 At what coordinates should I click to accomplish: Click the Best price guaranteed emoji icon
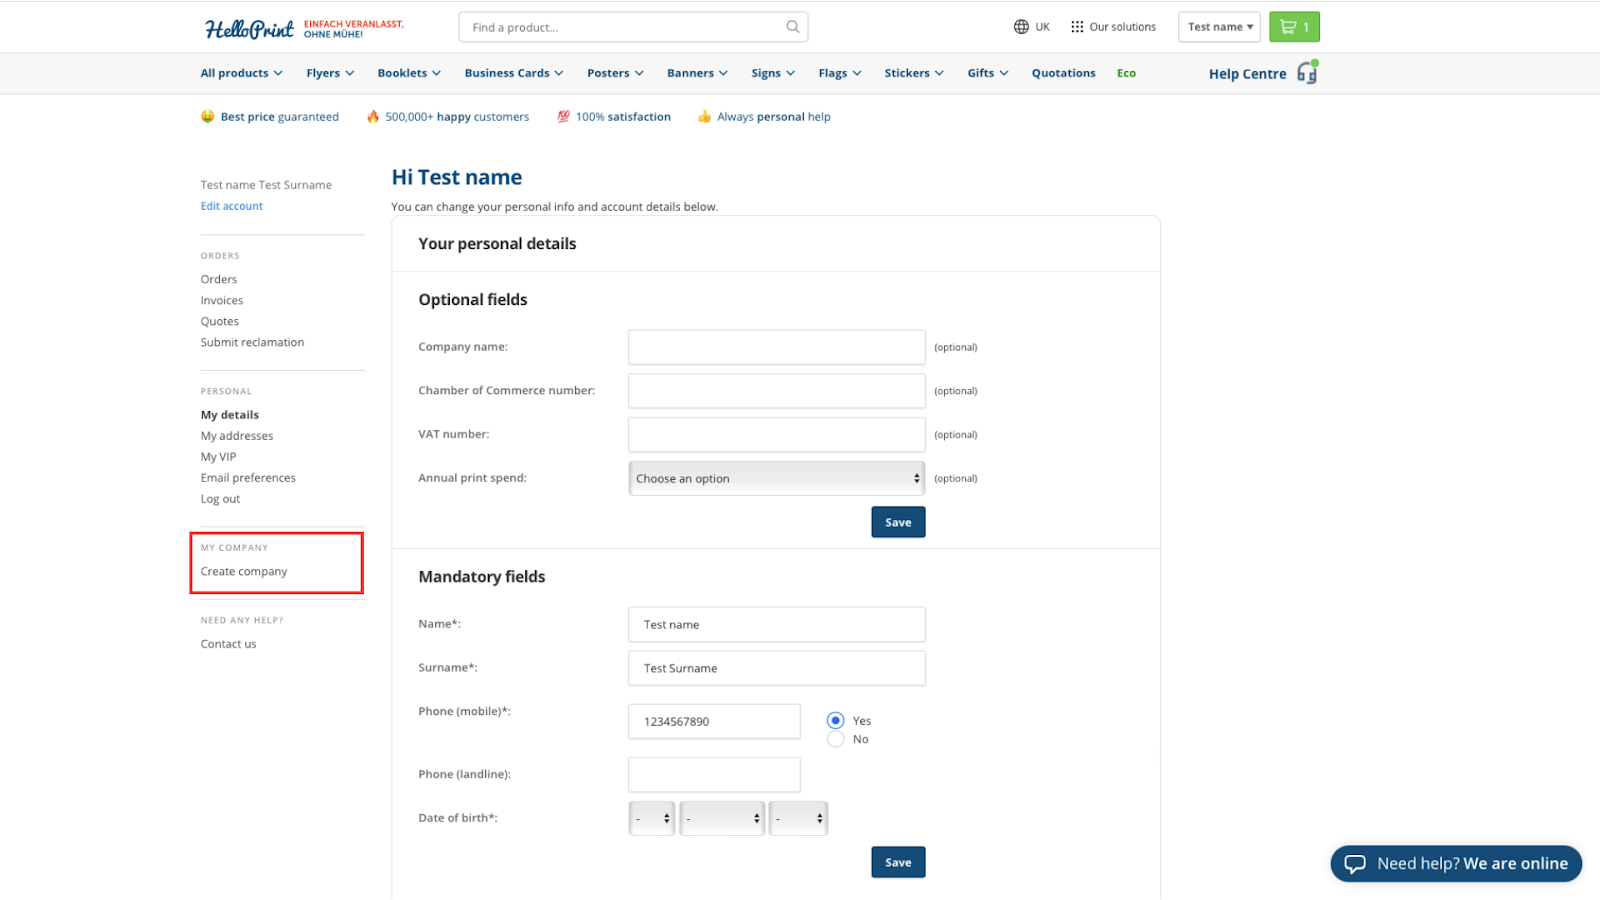208,117
